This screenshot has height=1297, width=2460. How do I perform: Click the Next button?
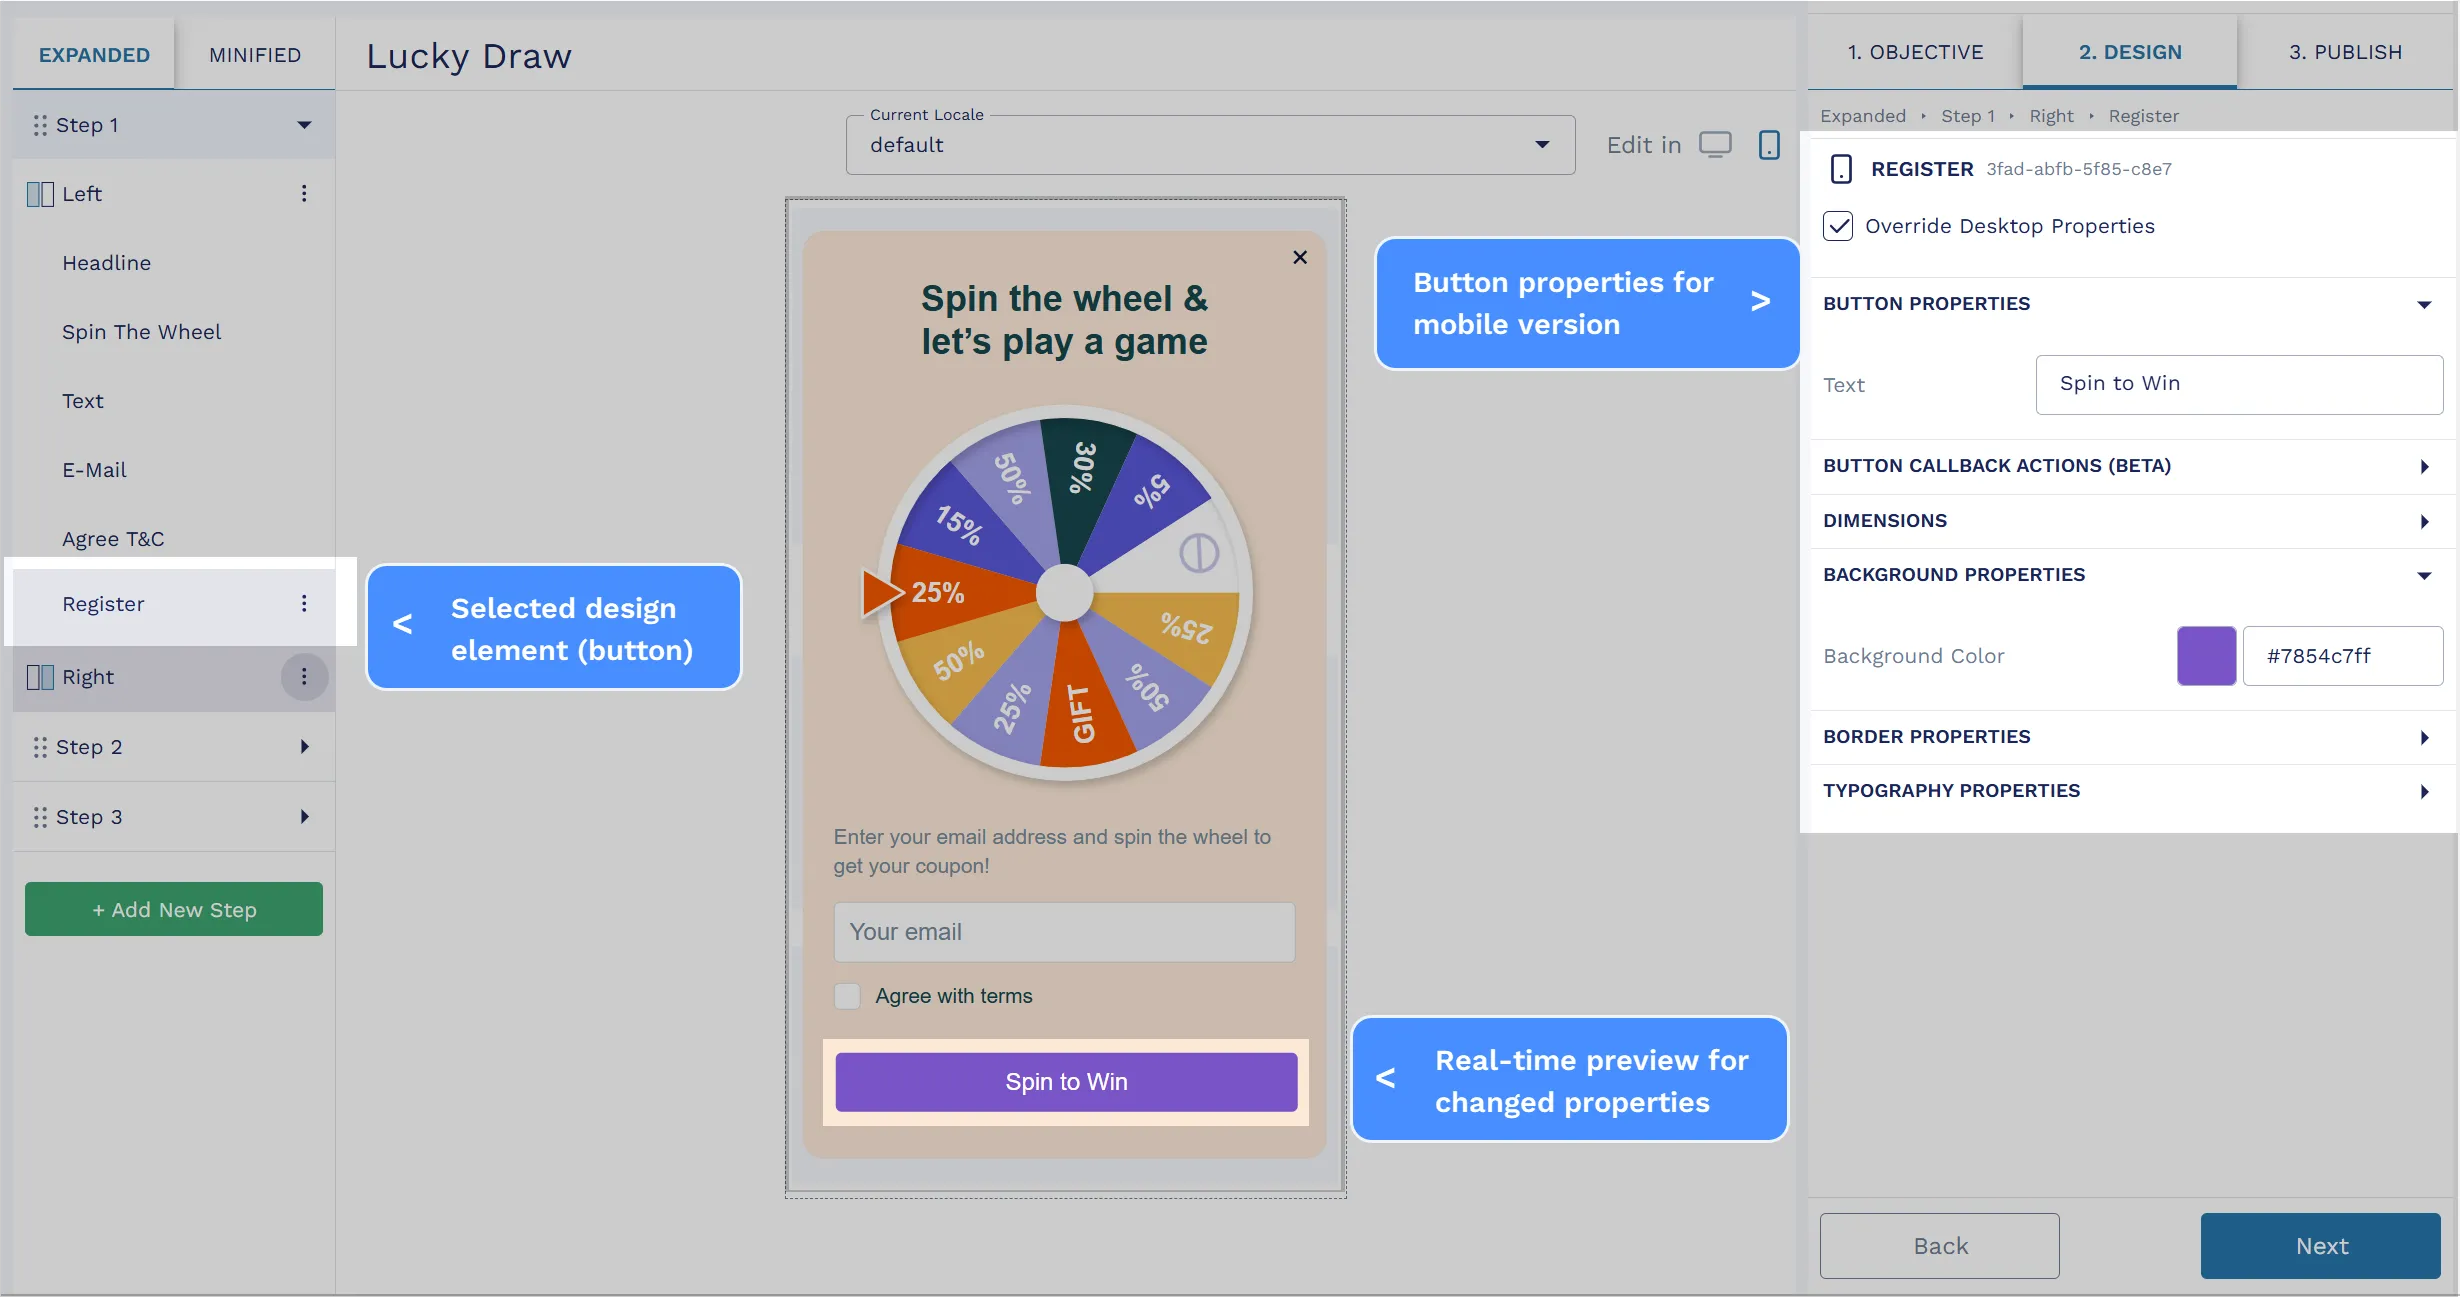(2318, 1243)
